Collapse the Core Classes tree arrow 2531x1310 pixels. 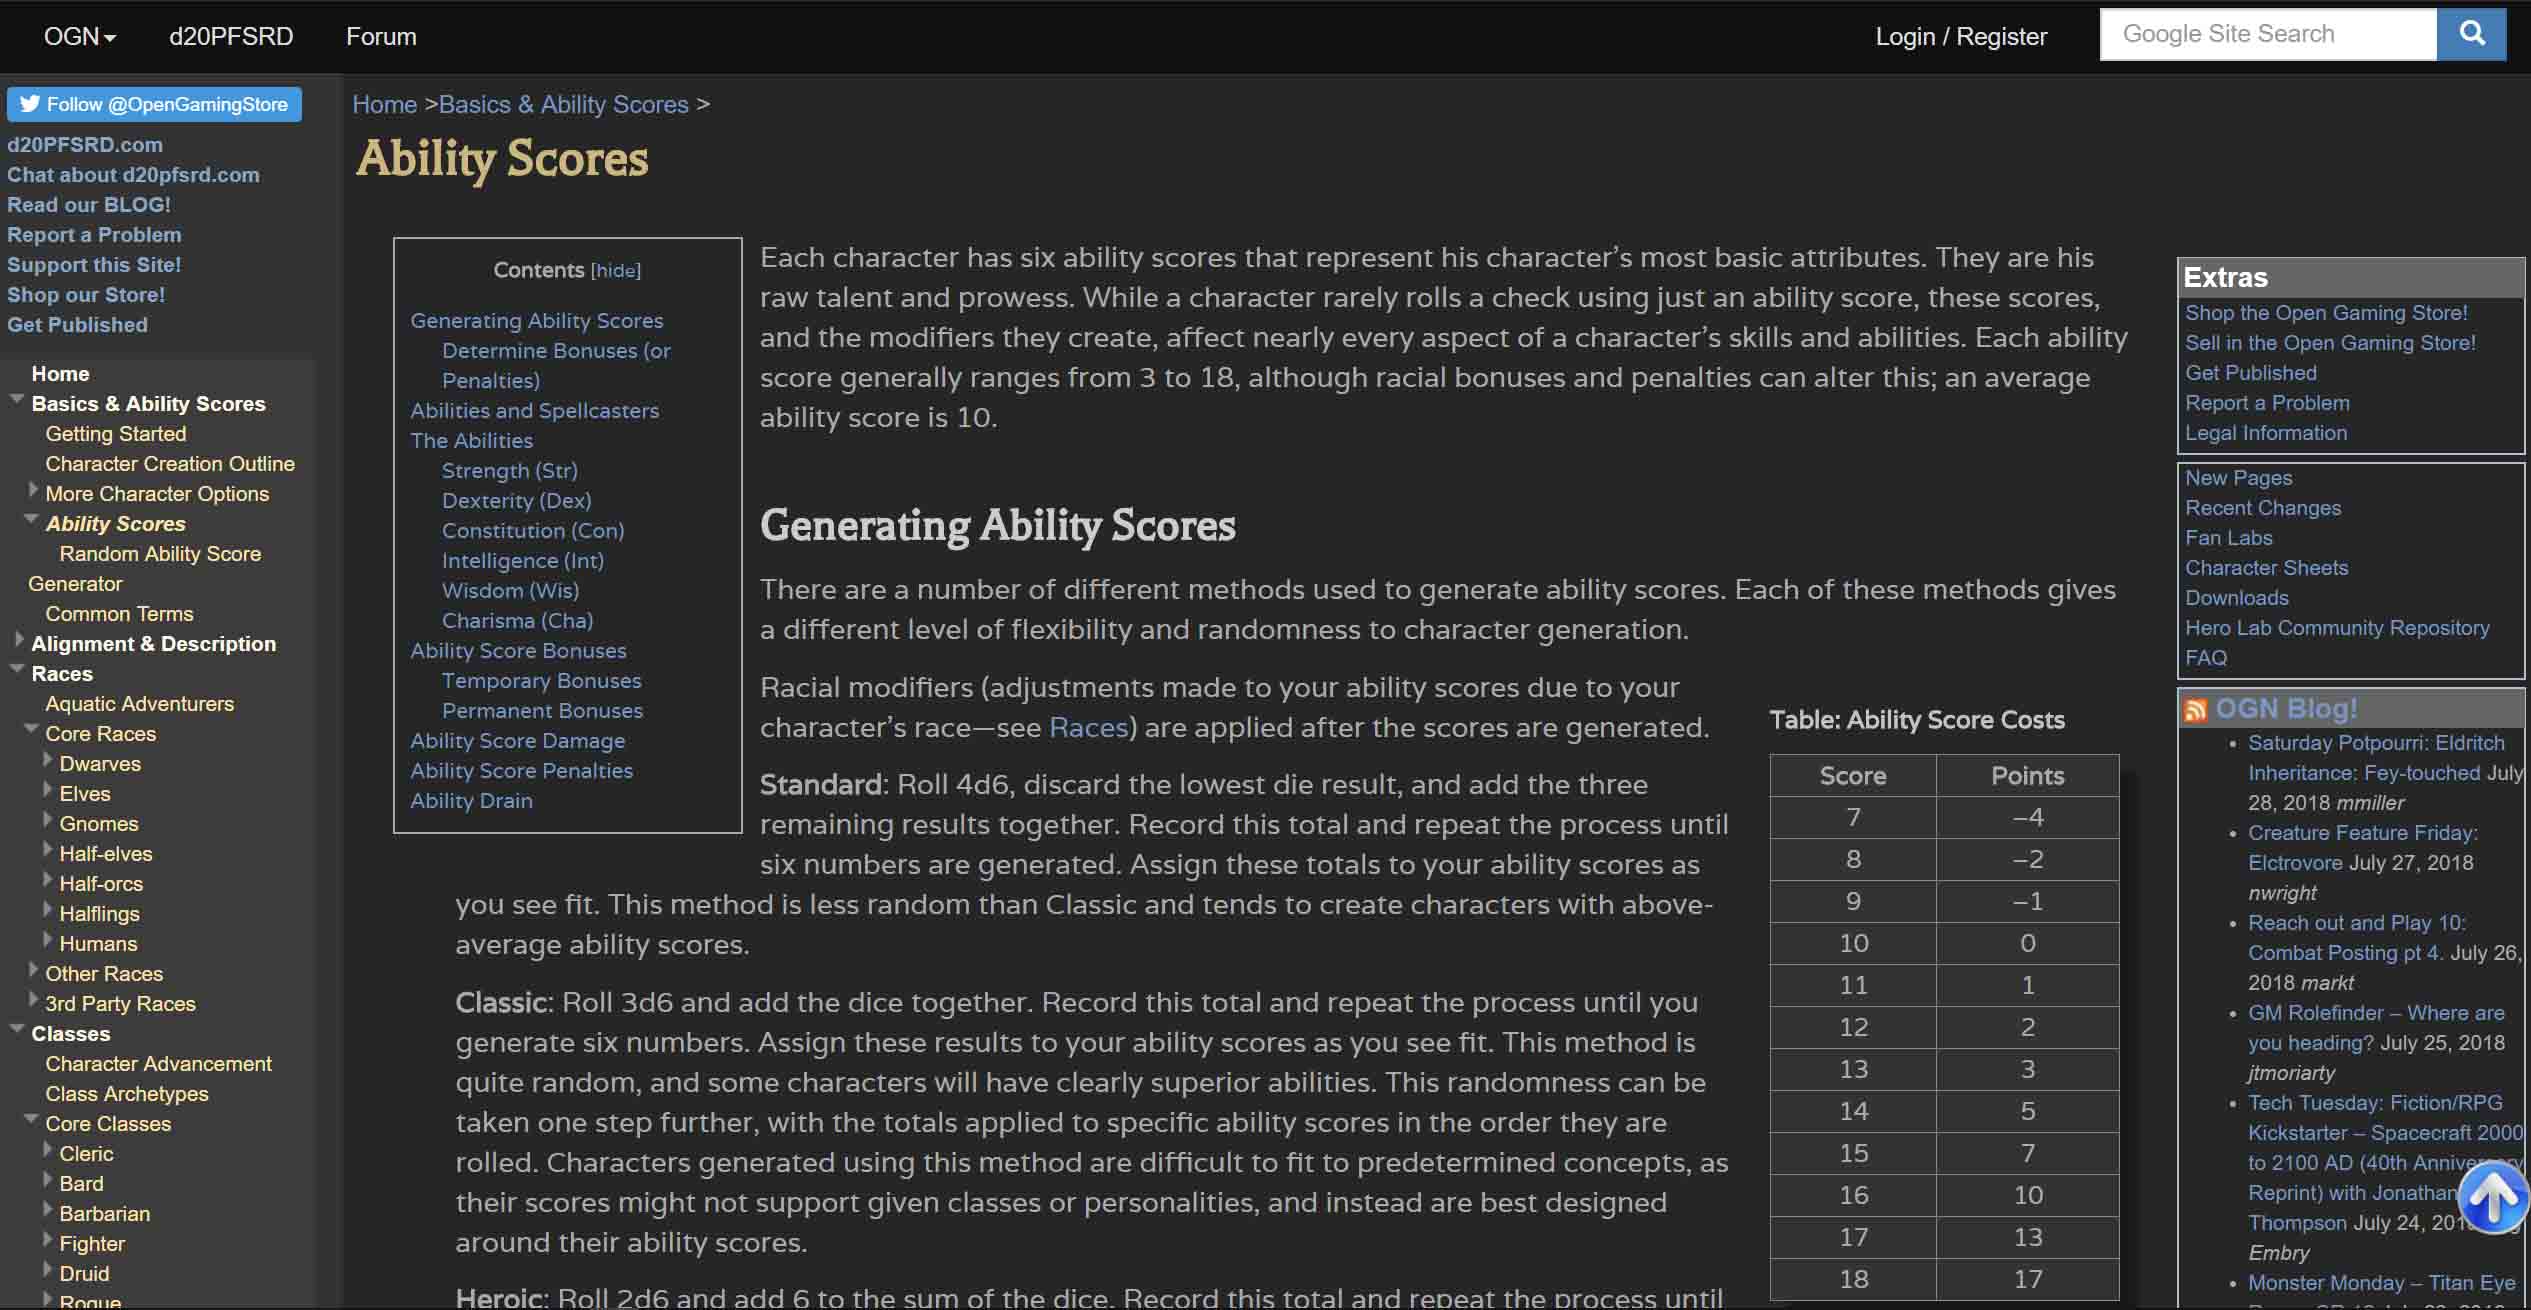31,1120
